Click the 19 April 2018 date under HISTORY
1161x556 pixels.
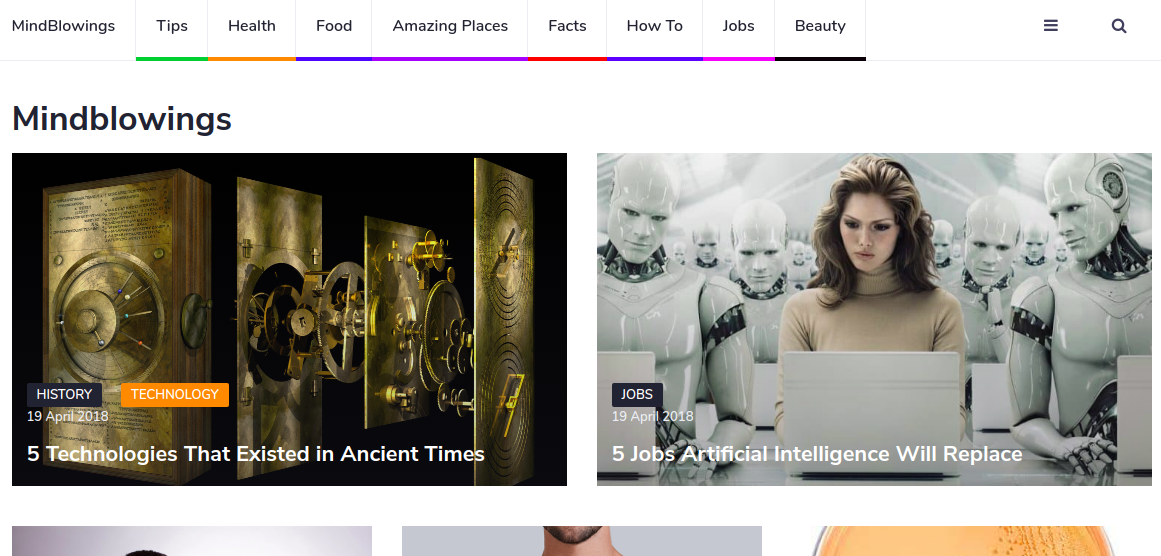click(x=67, y=416)
